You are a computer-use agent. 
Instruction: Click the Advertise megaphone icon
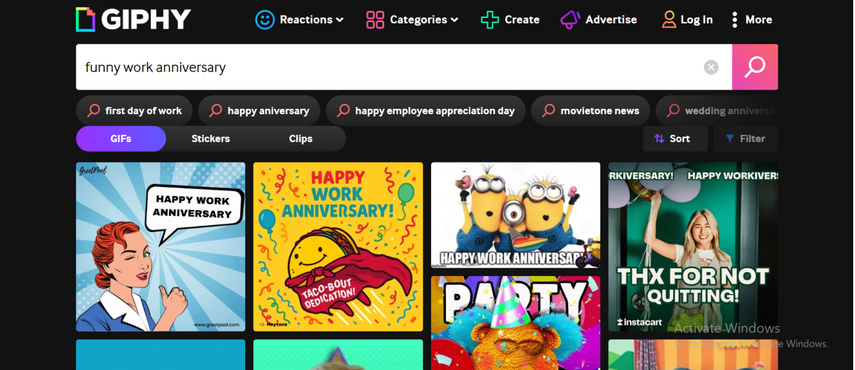click(x=570, y=20)
